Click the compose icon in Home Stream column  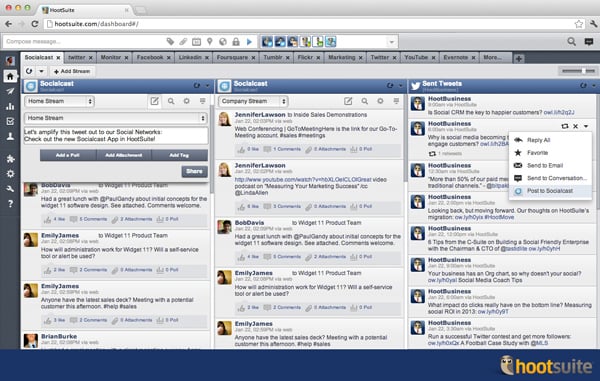pyautogui.click(x=155, y=101)
